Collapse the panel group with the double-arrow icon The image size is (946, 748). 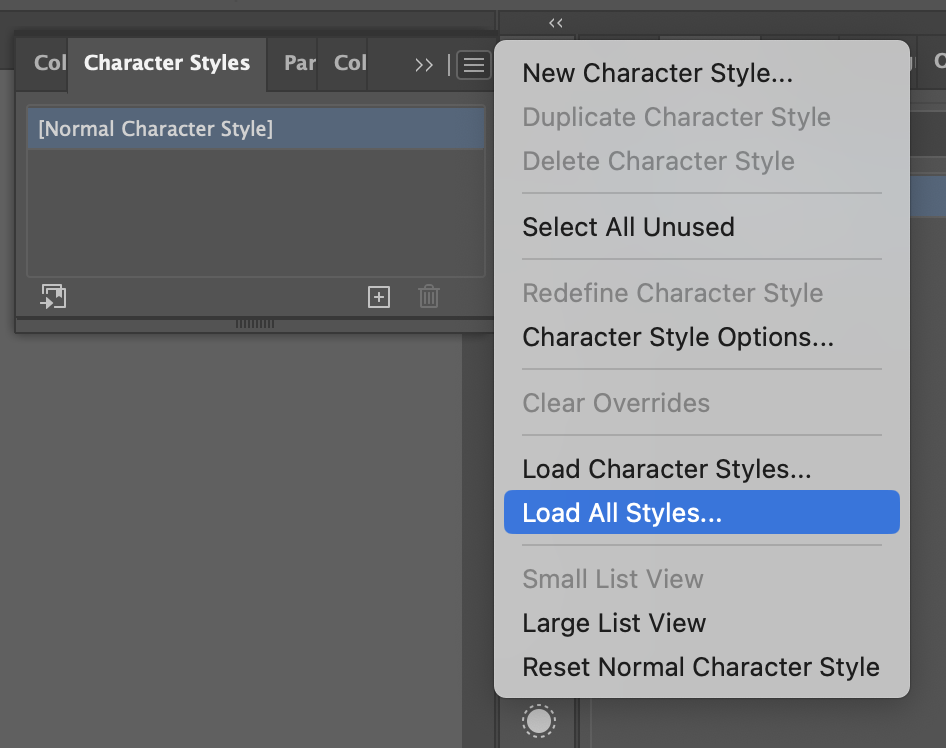(555, 22)
